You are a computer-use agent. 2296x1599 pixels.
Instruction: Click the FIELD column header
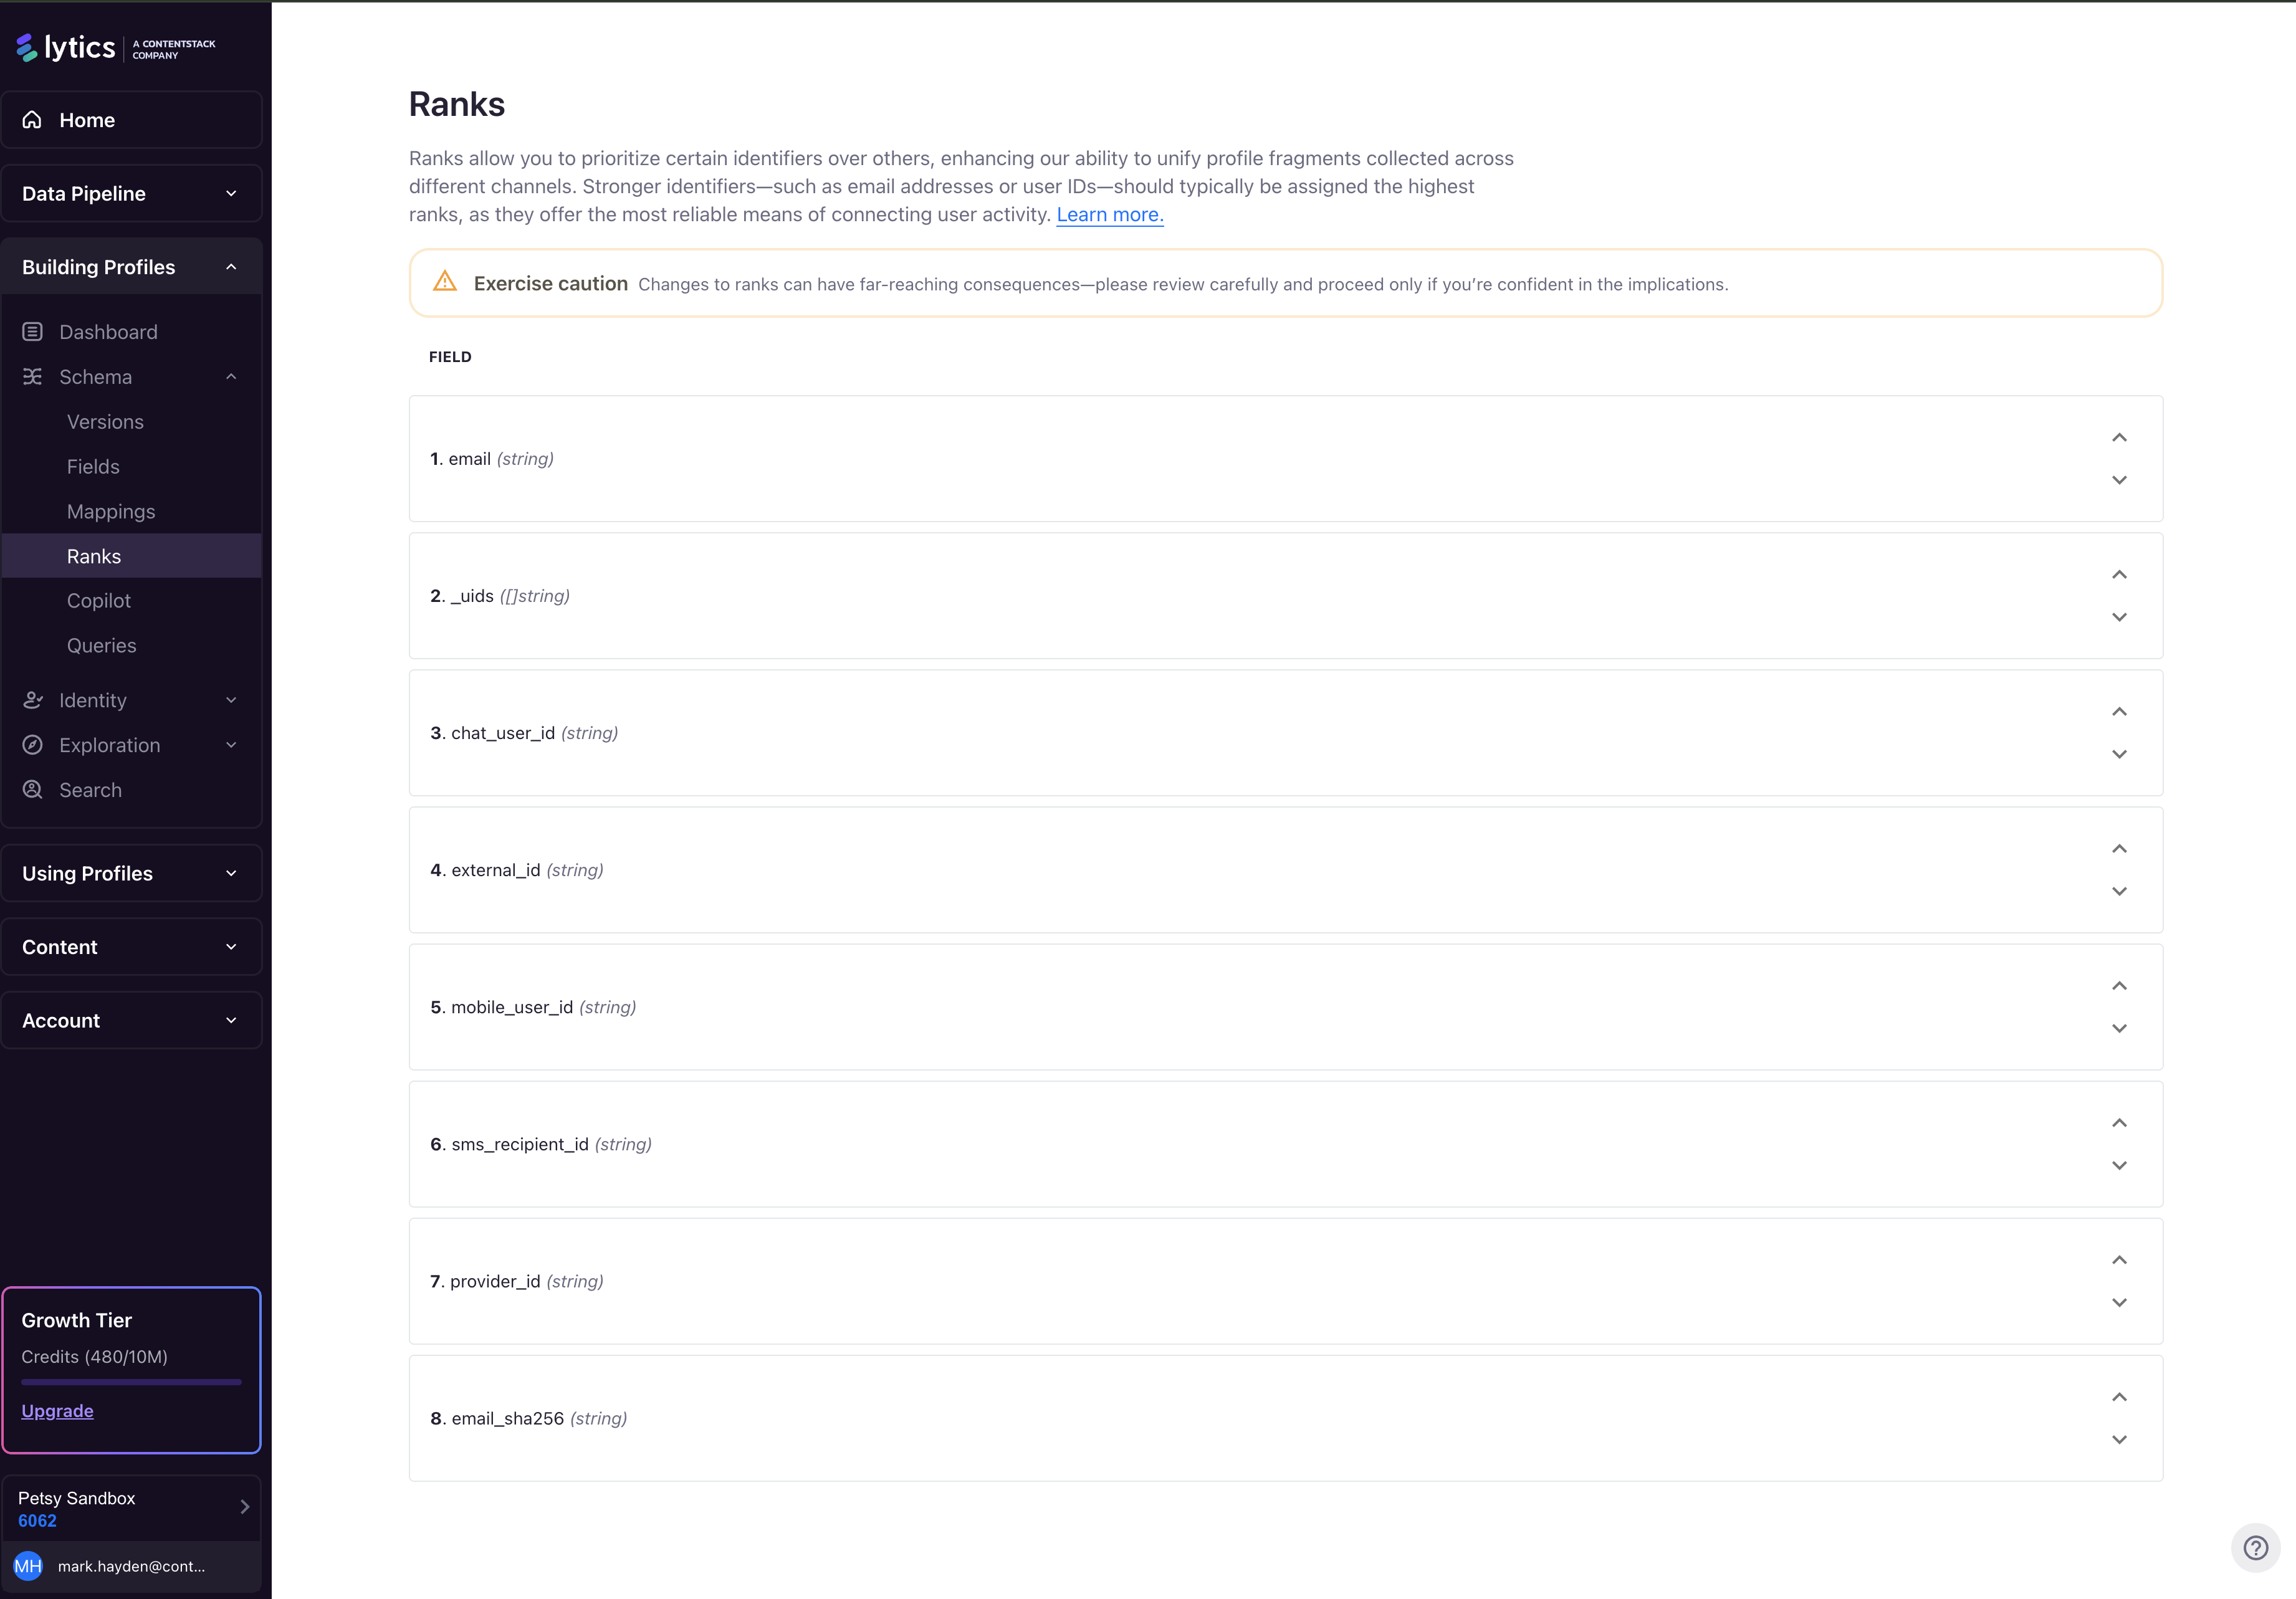(450, 357)
